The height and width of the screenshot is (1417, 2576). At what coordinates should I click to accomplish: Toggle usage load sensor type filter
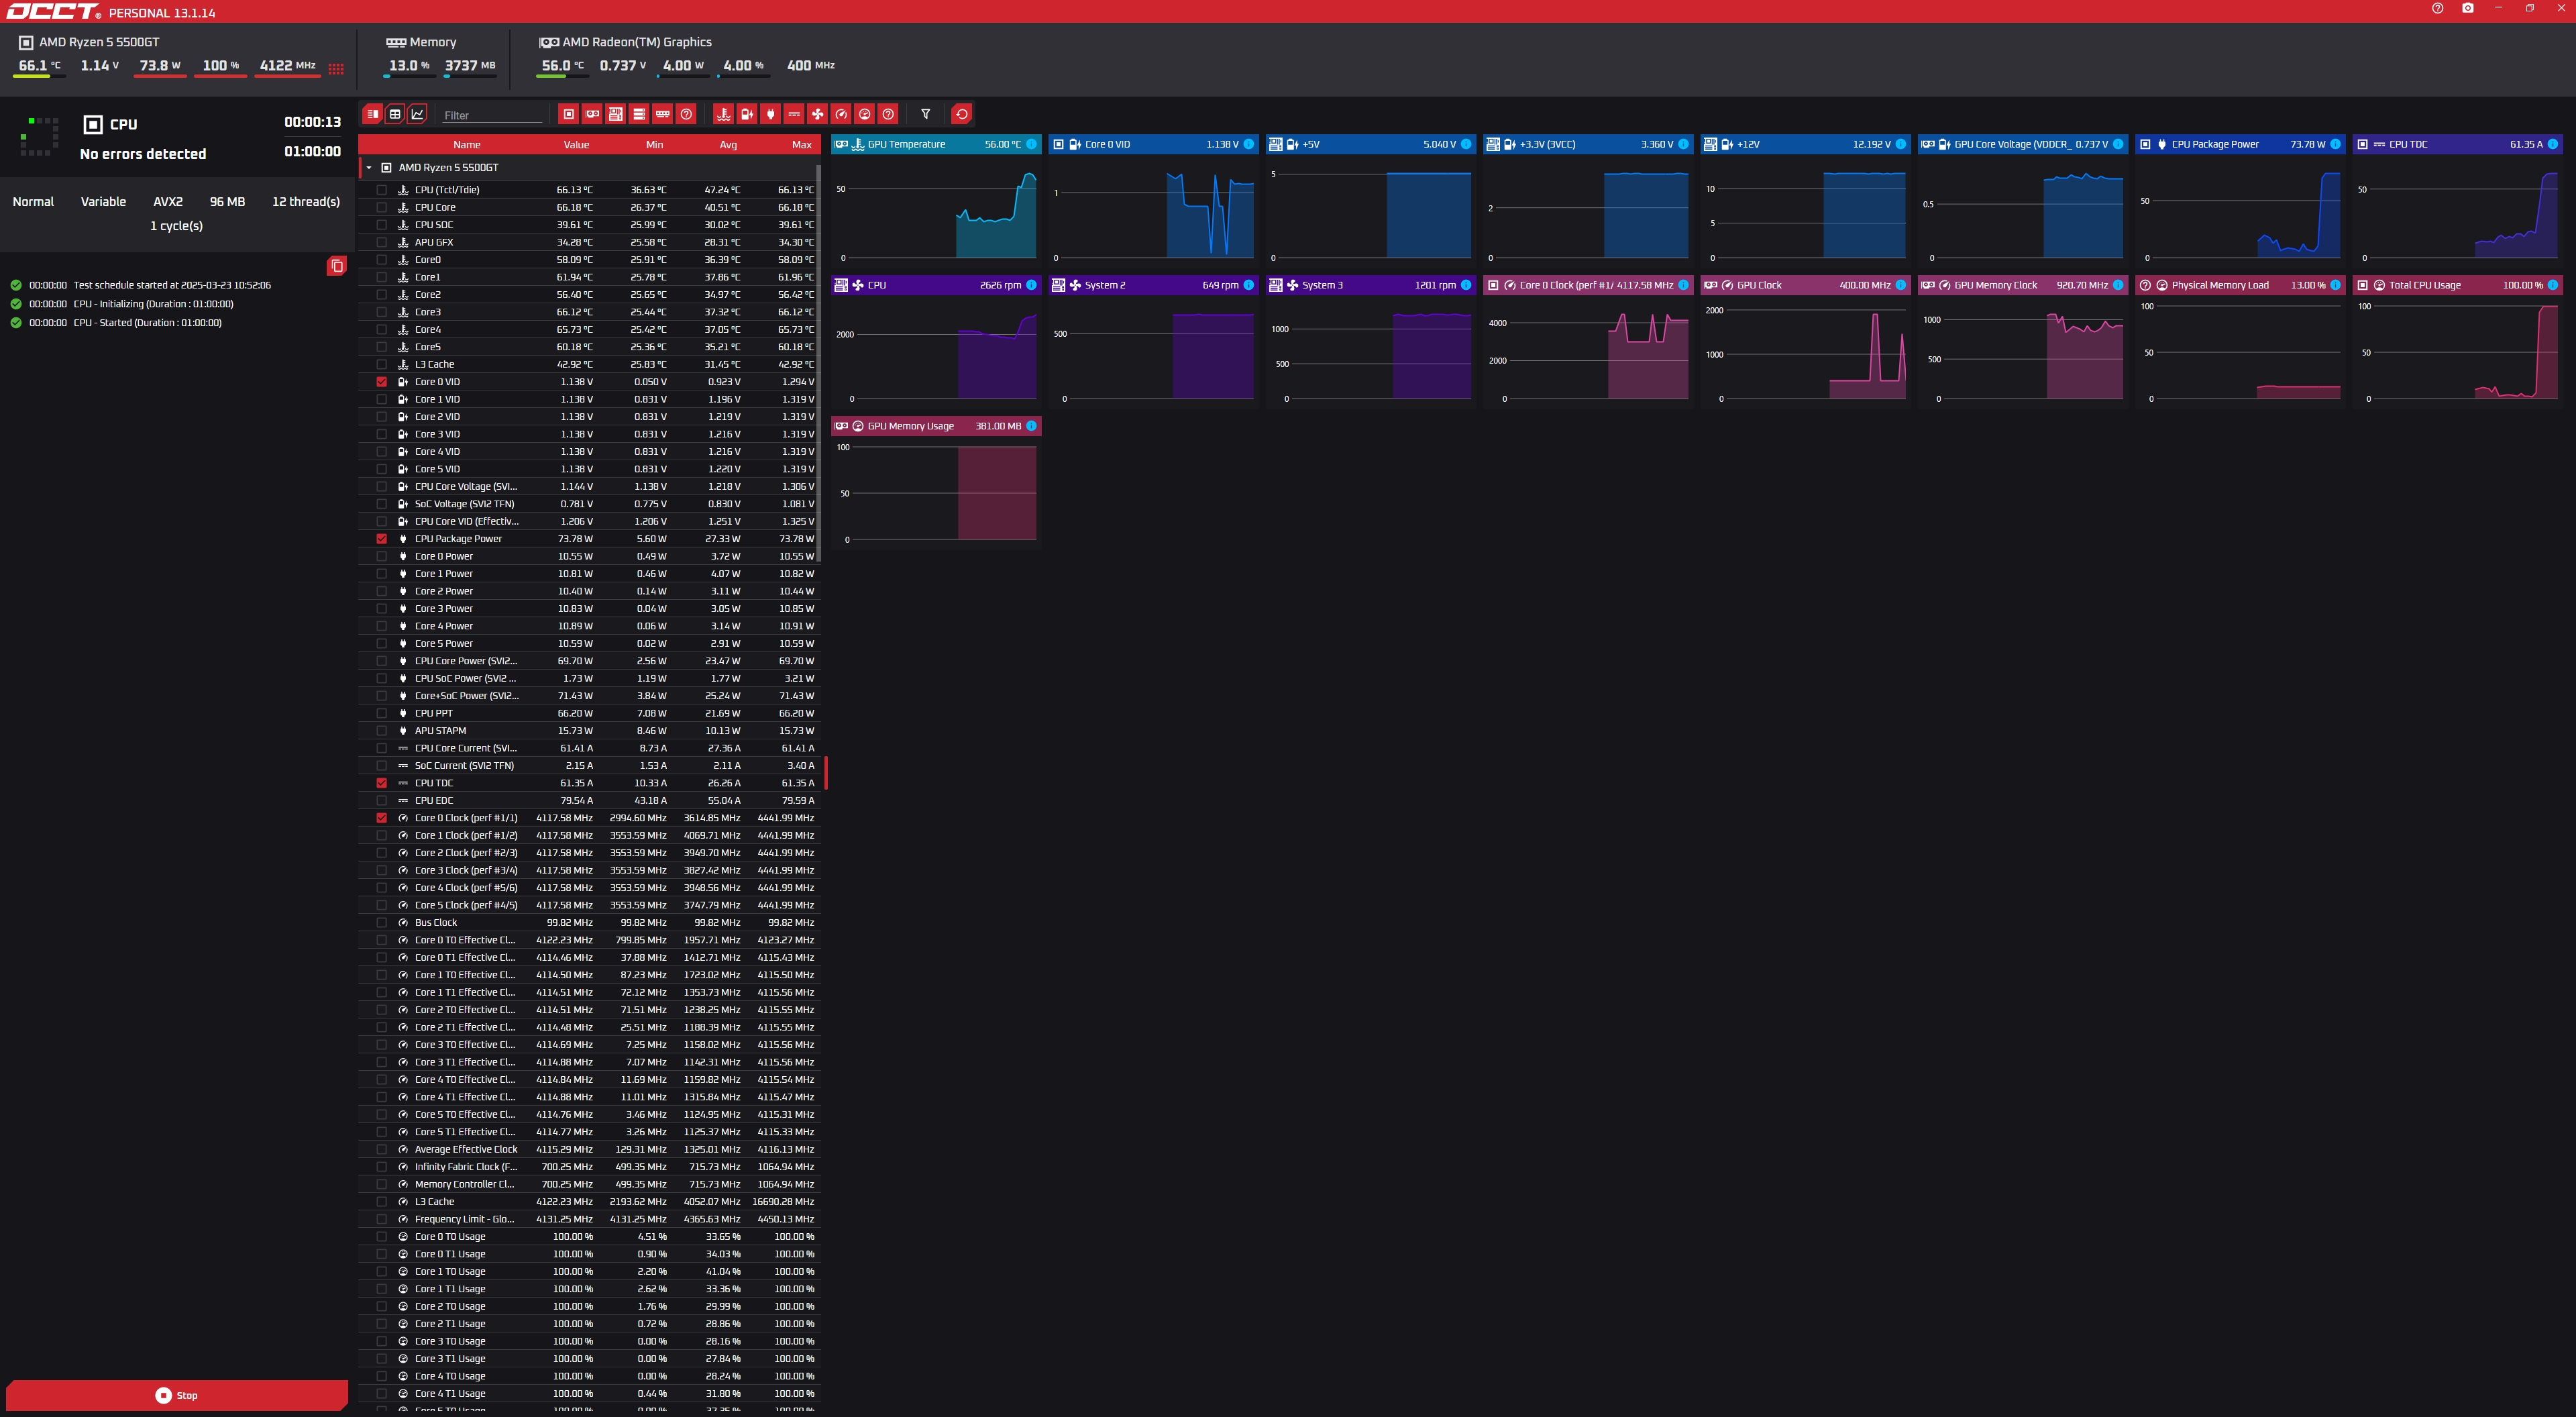865,114
